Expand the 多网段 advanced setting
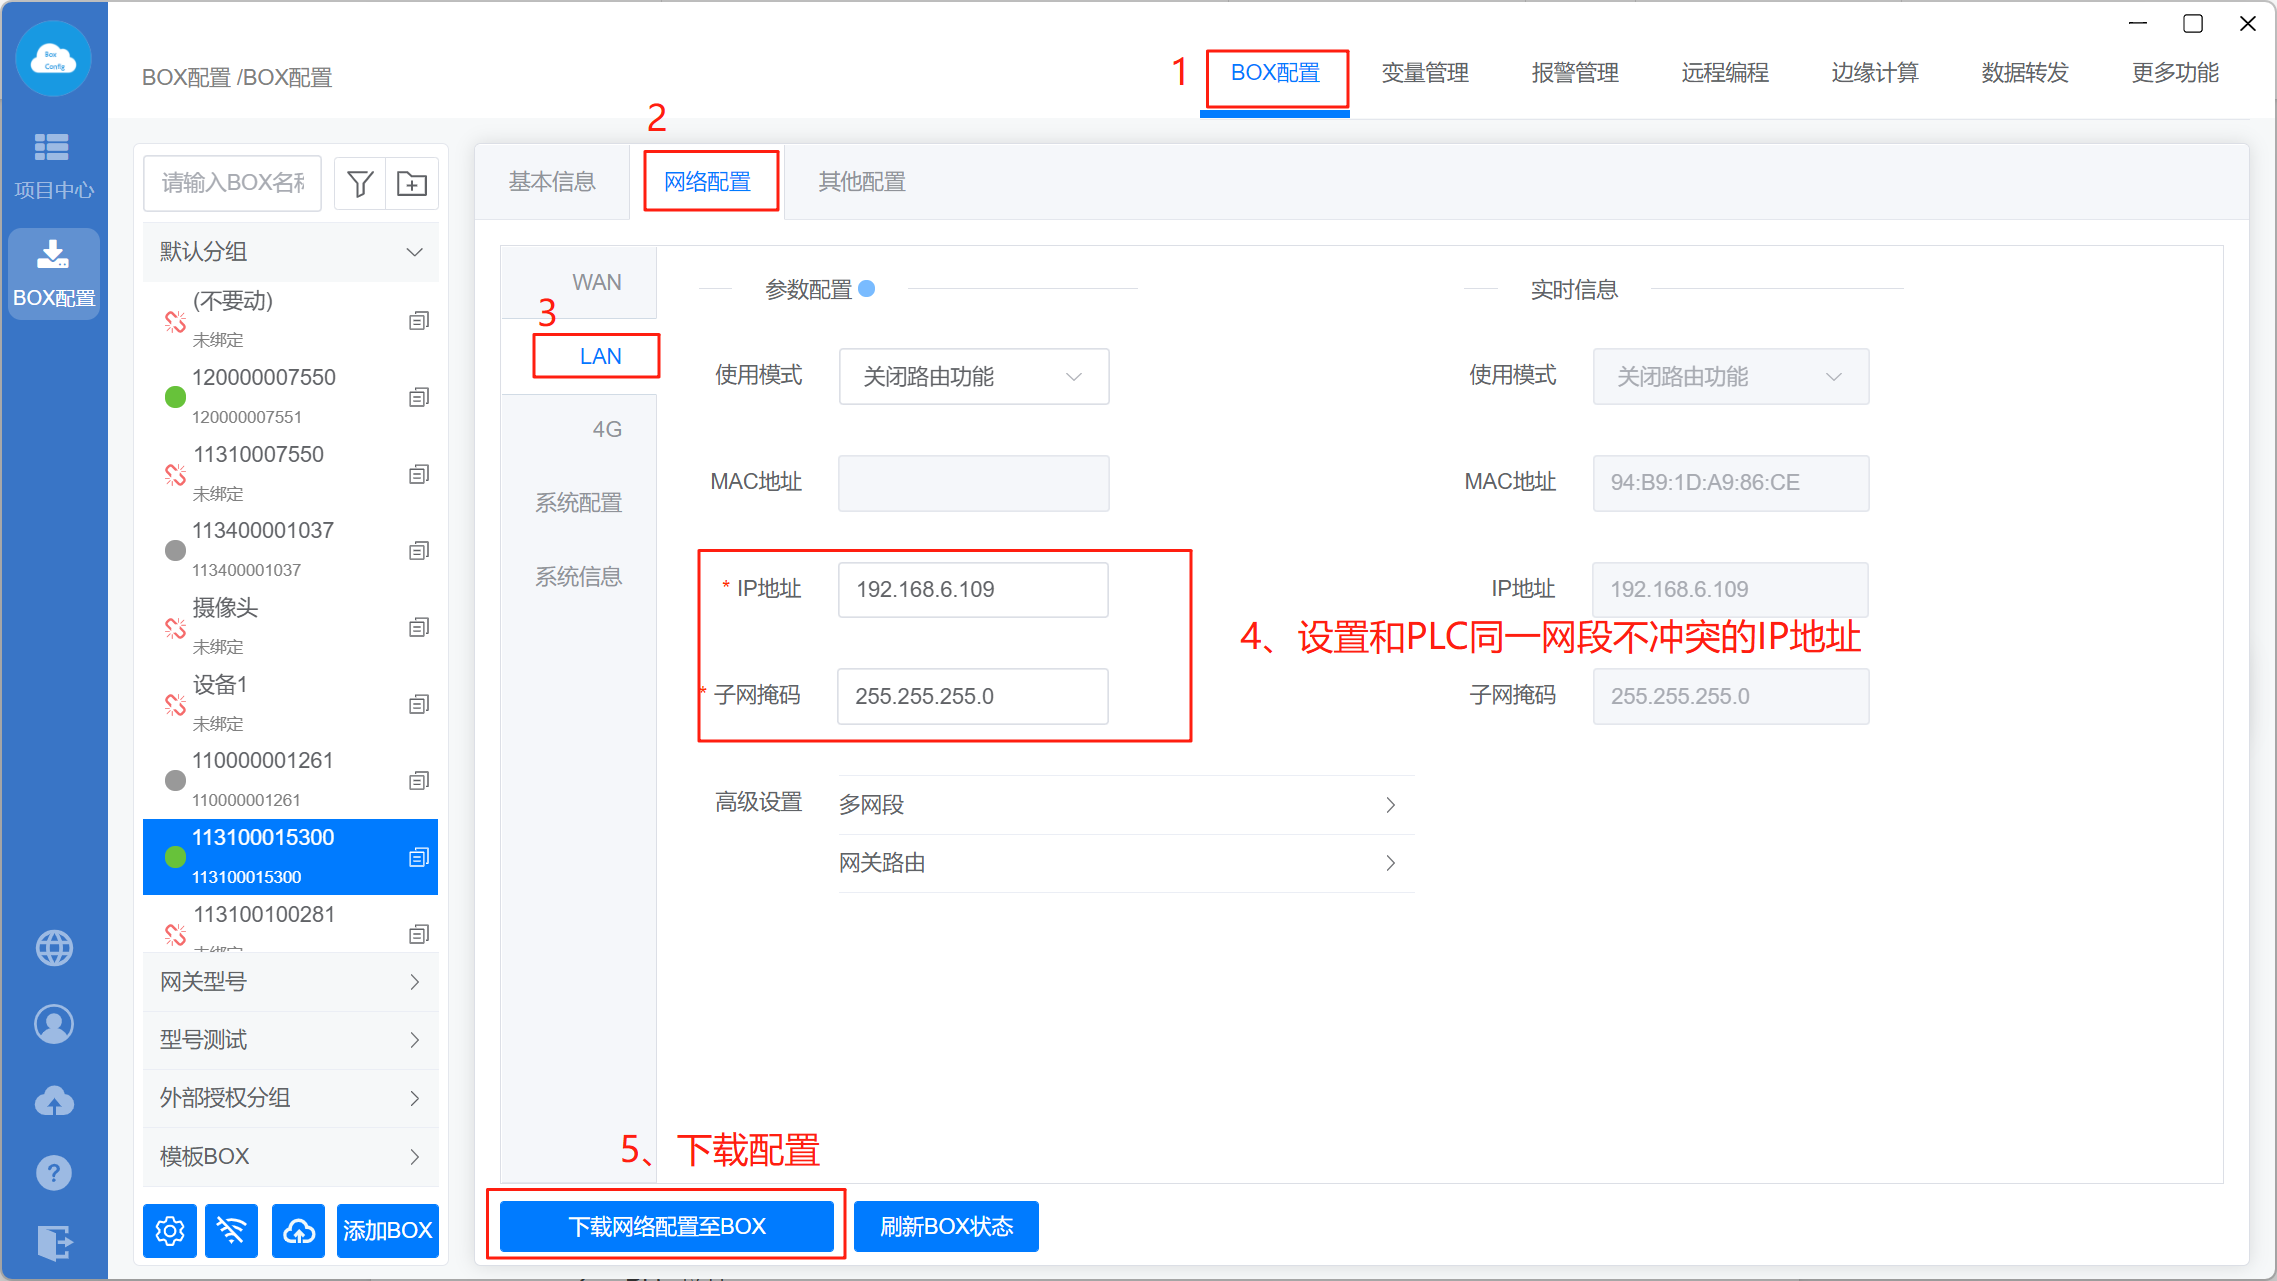 [x=1125, y=805]
